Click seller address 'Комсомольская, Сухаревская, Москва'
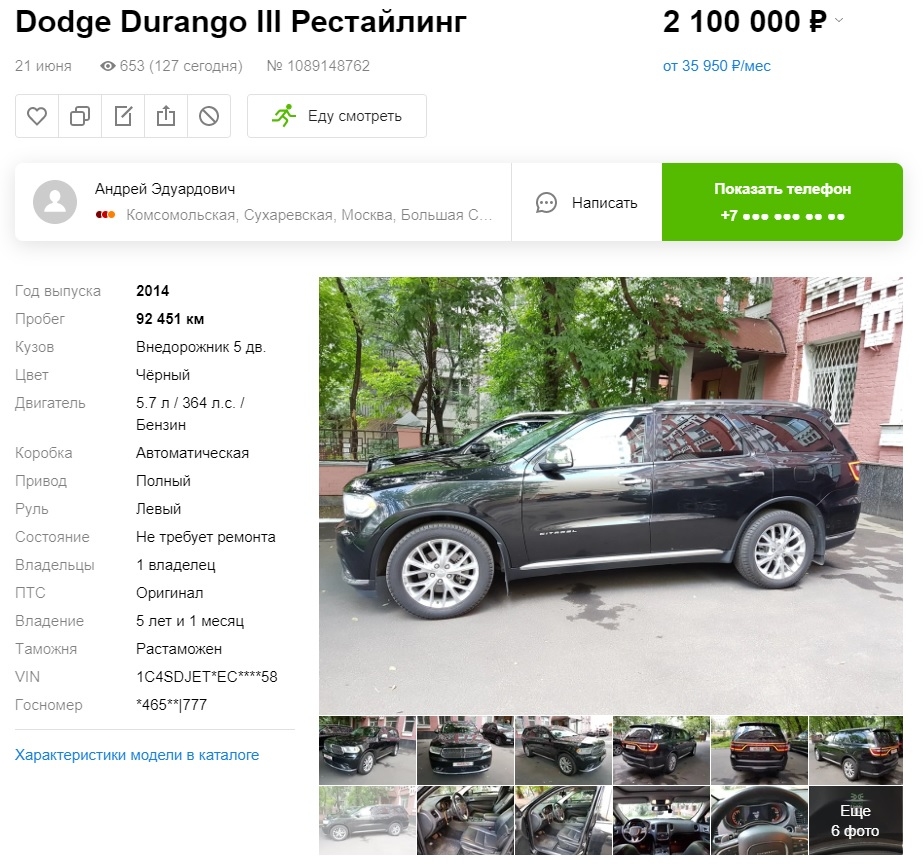The image size is (923, 867). click(x=309, y=215)
